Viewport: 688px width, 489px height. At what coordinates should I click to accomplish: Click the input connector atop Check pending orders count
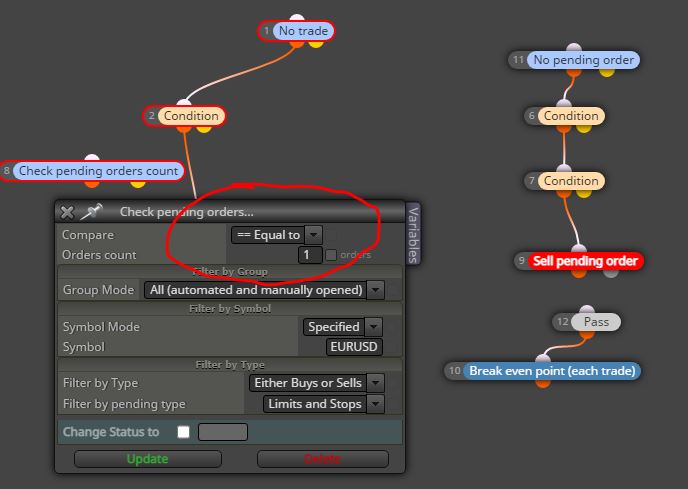(92, 158)
